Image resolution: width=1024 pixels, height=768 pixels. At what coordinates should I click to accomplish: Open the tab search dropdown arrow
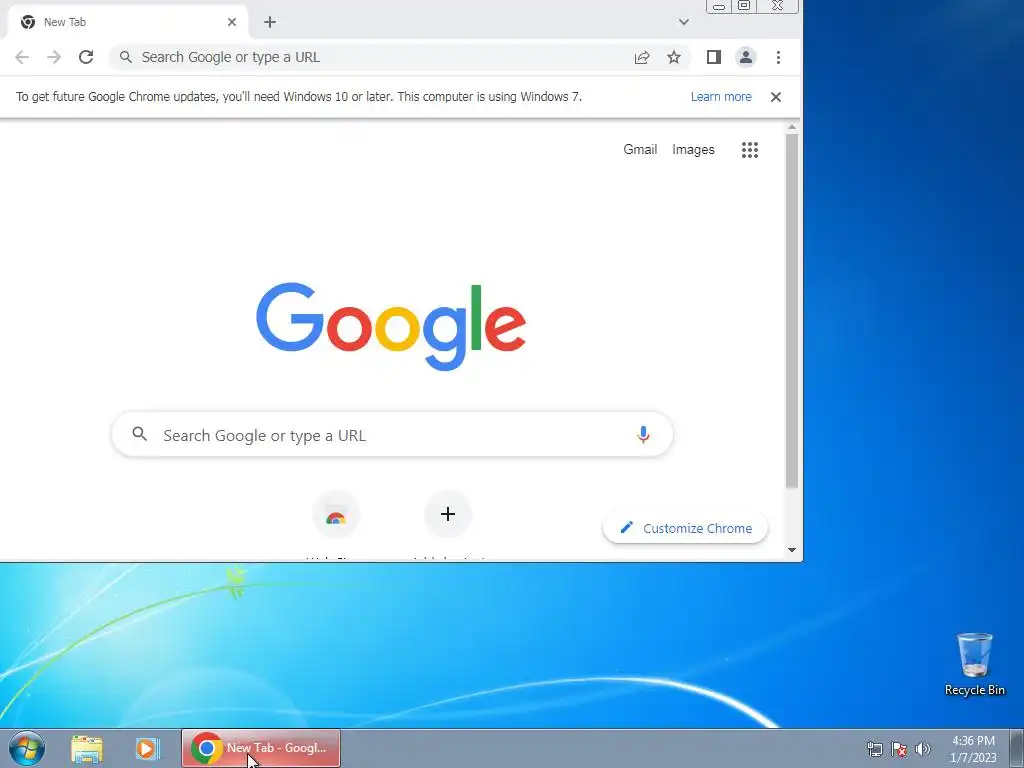[684, 22]
